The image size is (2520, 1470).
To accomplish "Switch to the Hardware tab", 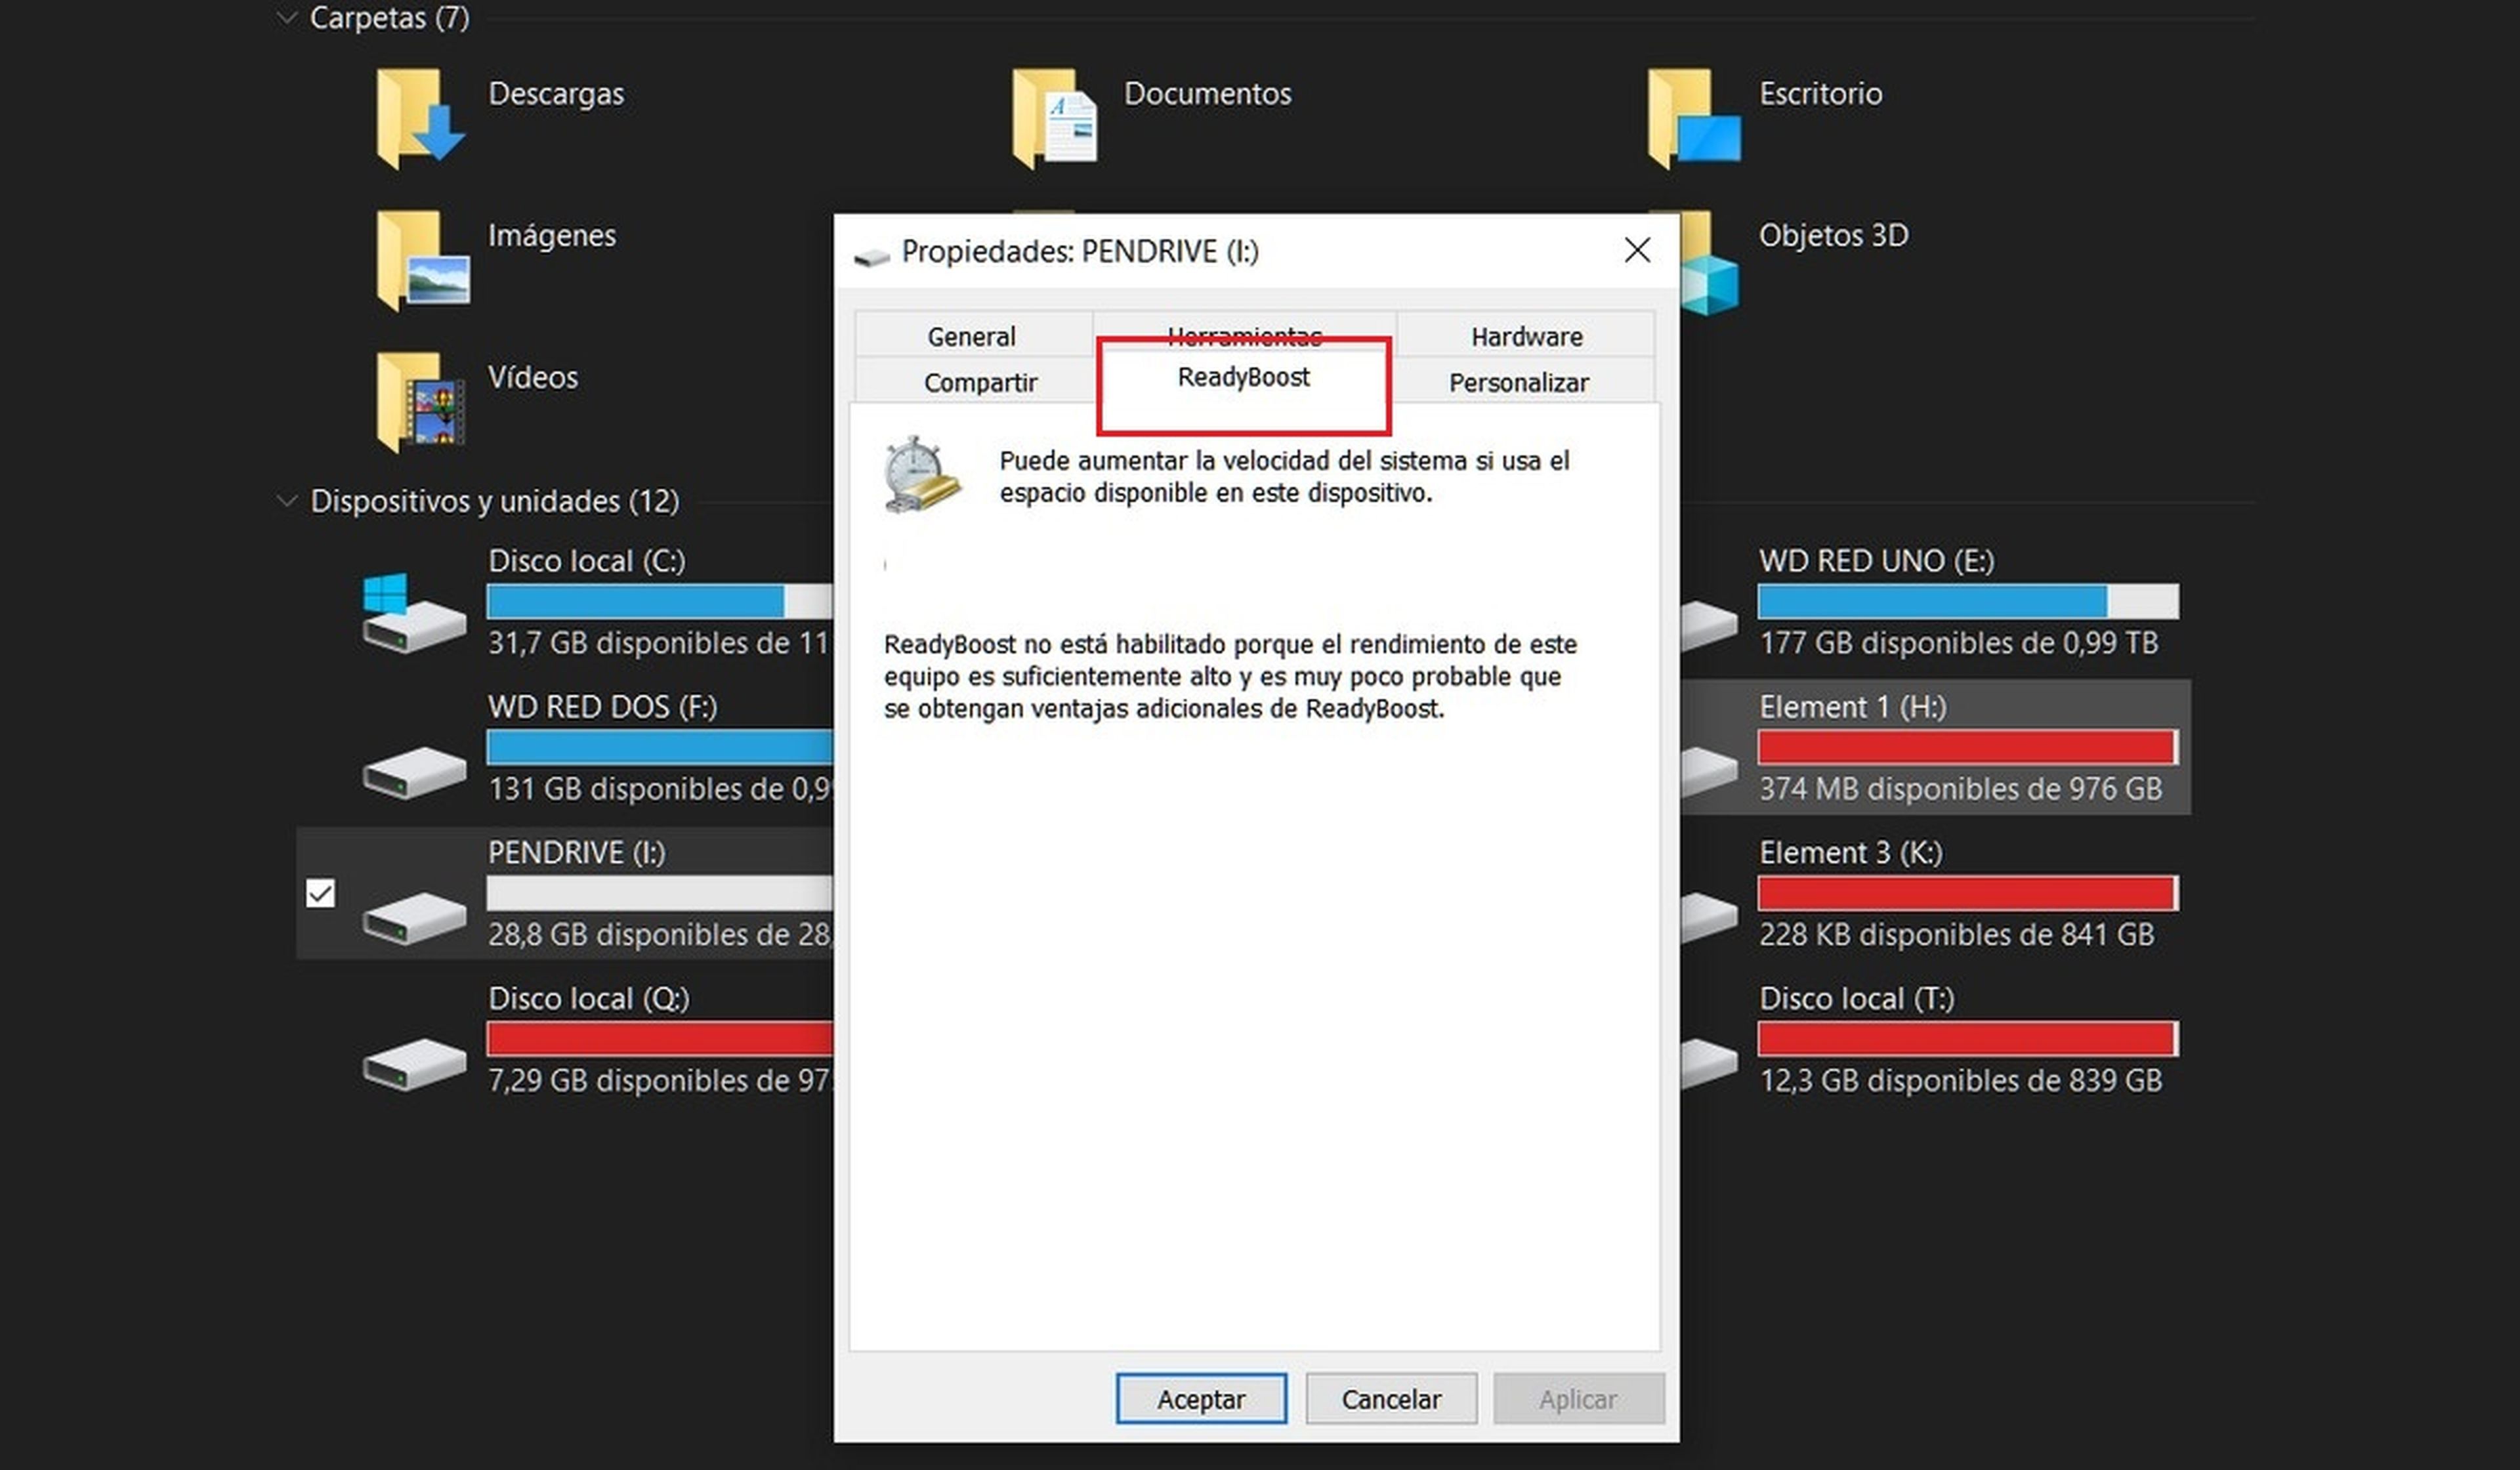I will click(1526, 336).
